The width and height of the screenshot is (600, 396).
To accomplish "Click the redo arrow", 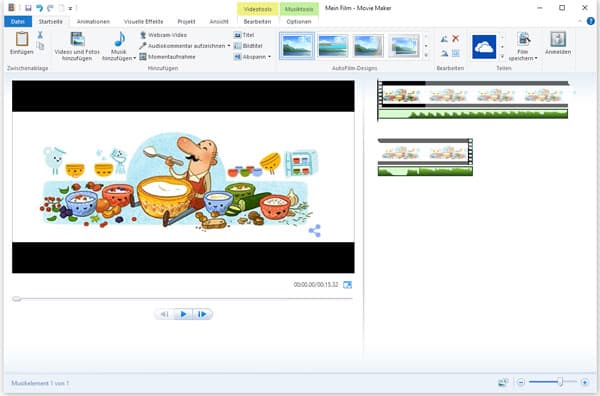I will (50, 8).
